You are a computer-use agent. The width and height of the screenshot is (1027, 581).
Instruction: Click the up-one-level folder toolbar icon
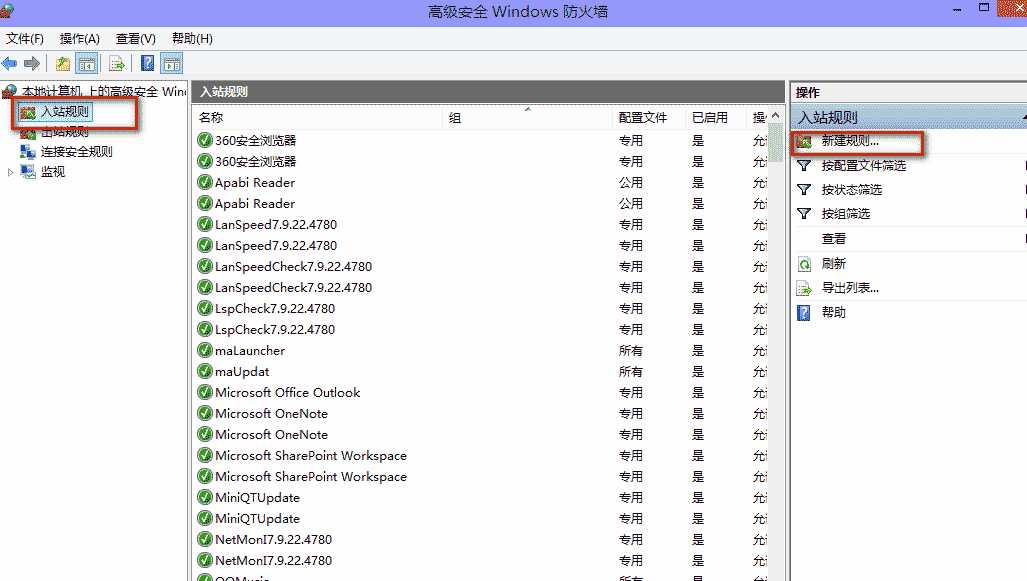[63, 64]
